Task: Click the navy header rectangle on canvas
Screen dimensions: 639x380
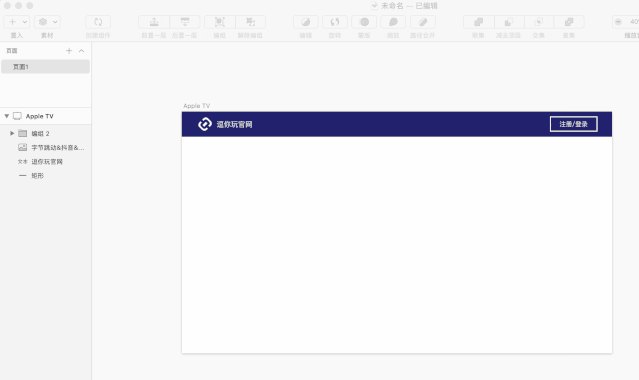Action: 397,124
